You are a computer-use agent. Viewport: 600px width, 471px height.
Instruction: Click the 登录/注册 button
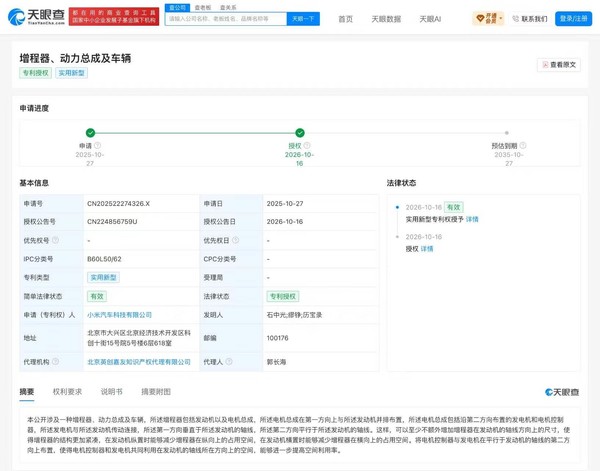pos(573,18)
